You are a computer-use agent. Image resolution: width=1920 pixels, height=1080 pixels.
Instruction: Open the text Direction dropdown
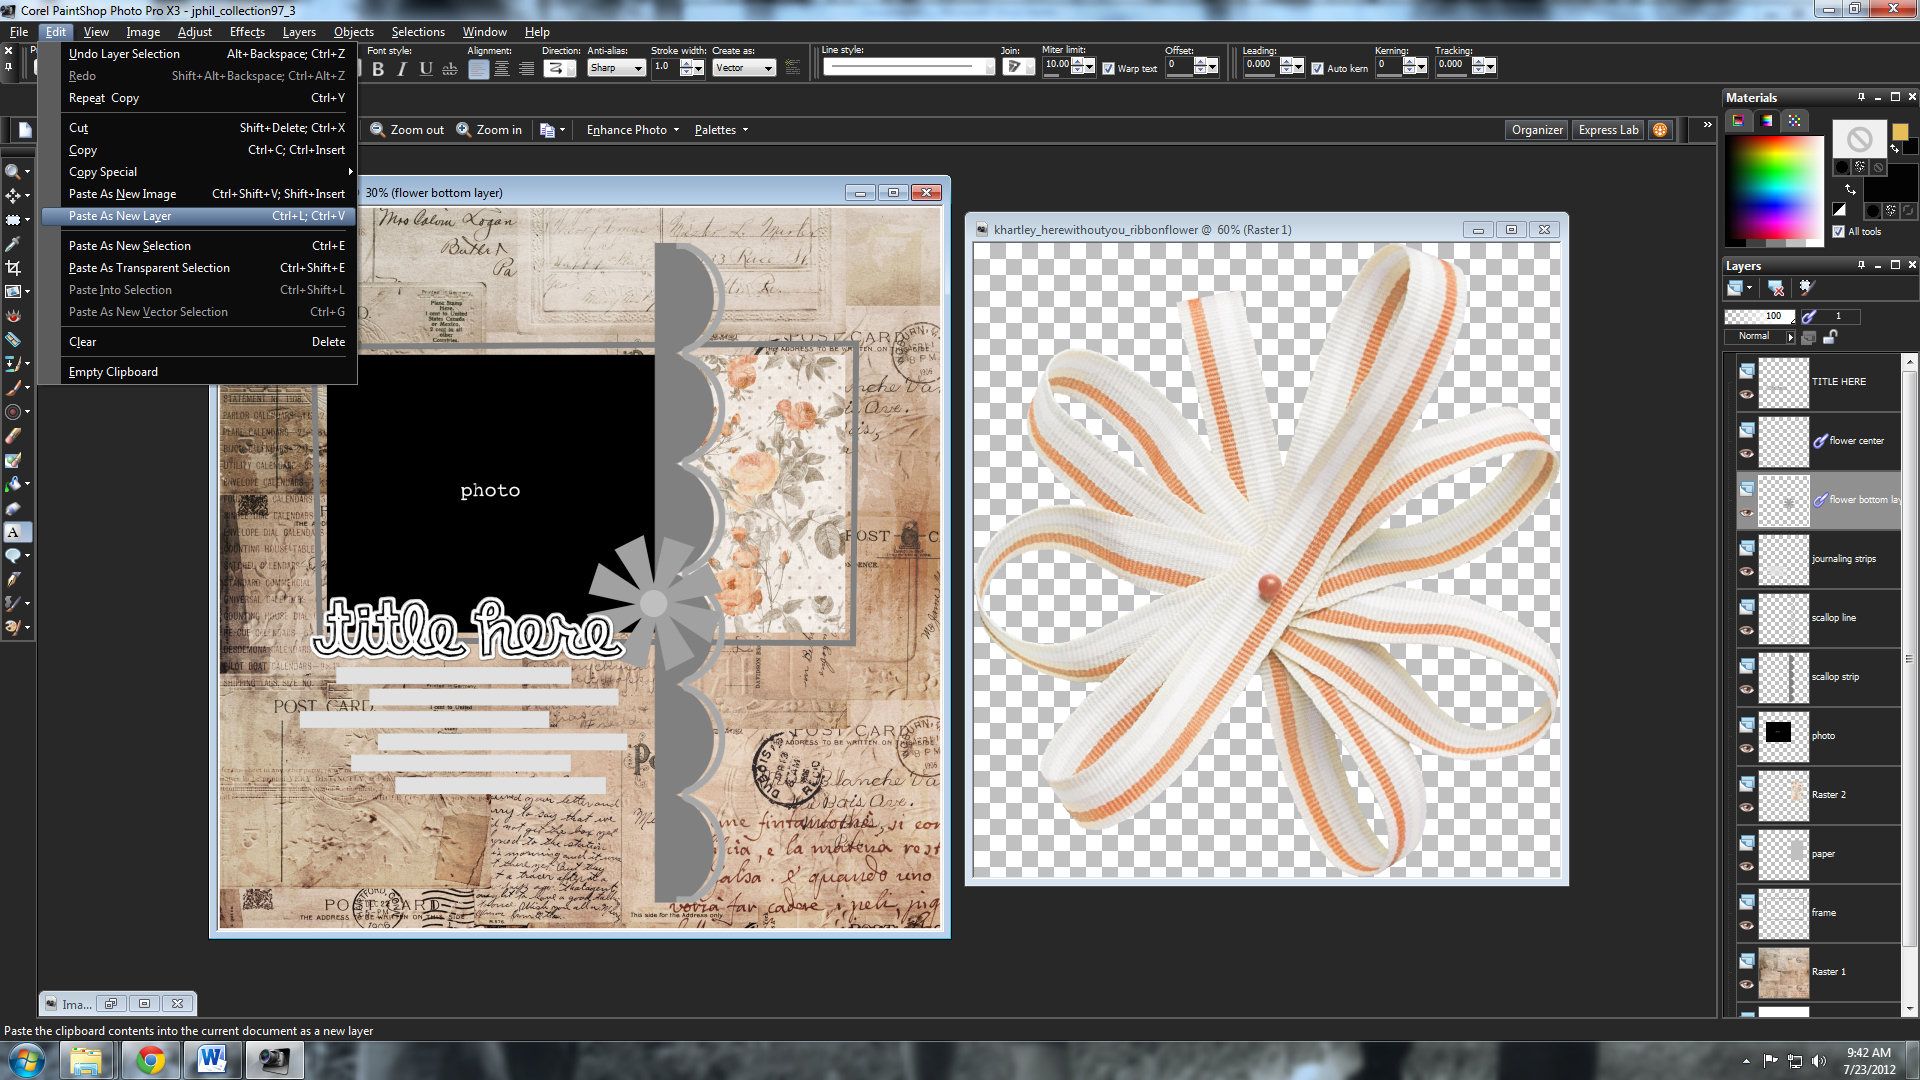click(x=559, y=68)
